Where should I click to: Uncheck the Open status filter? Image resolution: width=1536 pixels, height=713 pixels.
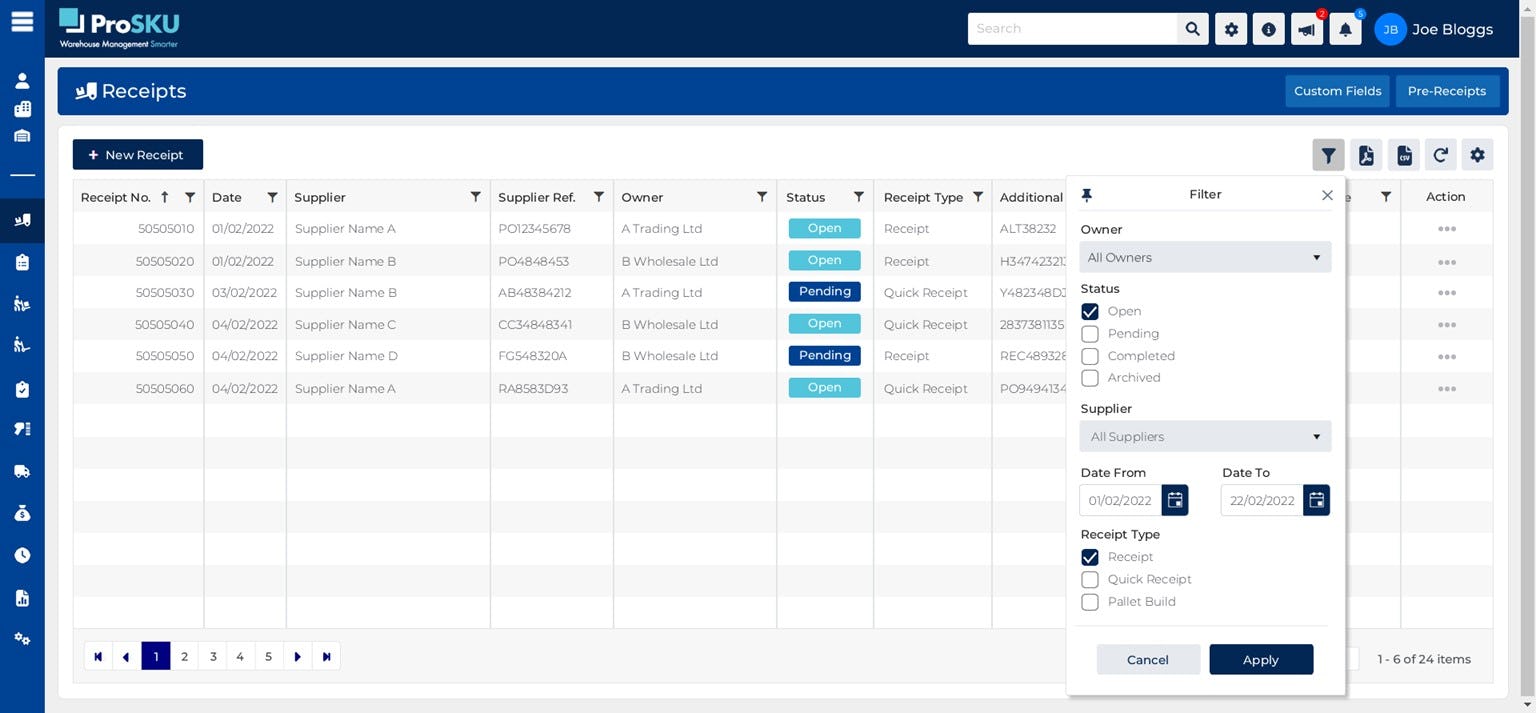click(x=1089, y=311)
